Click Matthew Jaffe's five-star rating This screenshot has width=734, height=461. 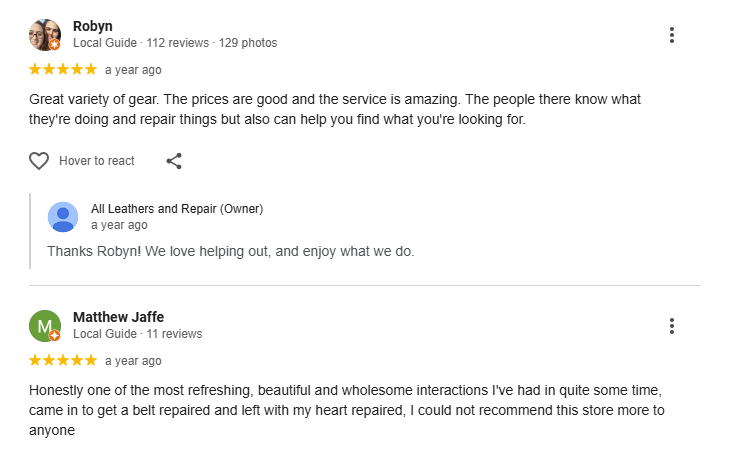click(x=63, y=360)
